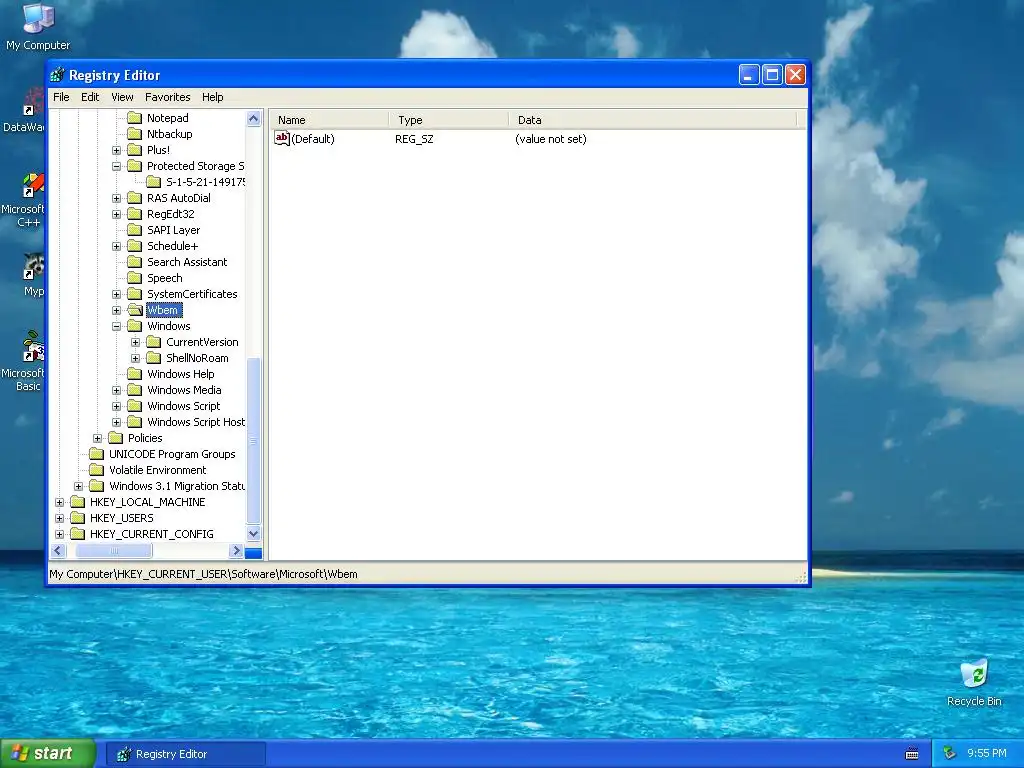Click the tree's vertical scrollbar thumb

[253, 440]
